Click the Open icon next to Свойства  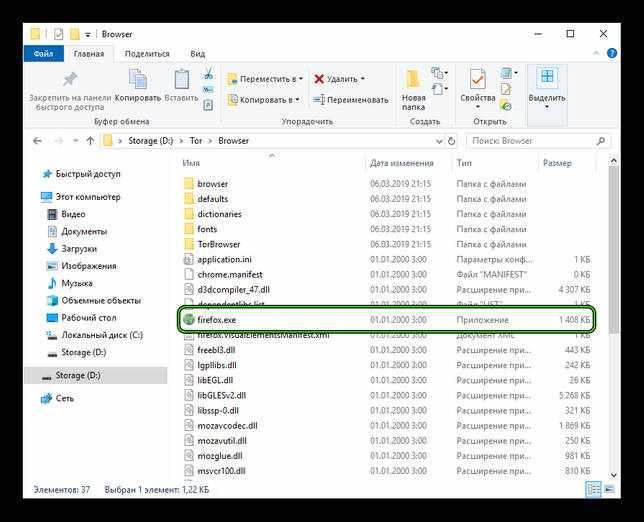[508, 74]
